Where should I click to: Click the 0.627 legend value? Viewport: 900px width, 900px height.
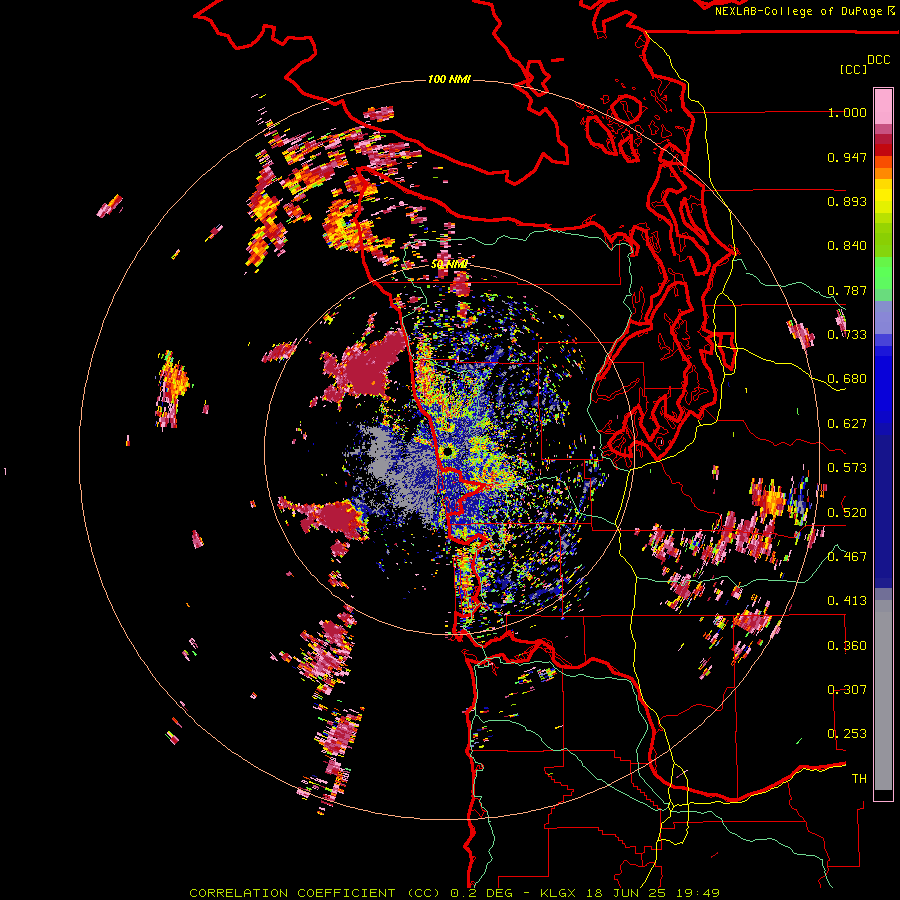pyautogui.click(x=847, y=424)
